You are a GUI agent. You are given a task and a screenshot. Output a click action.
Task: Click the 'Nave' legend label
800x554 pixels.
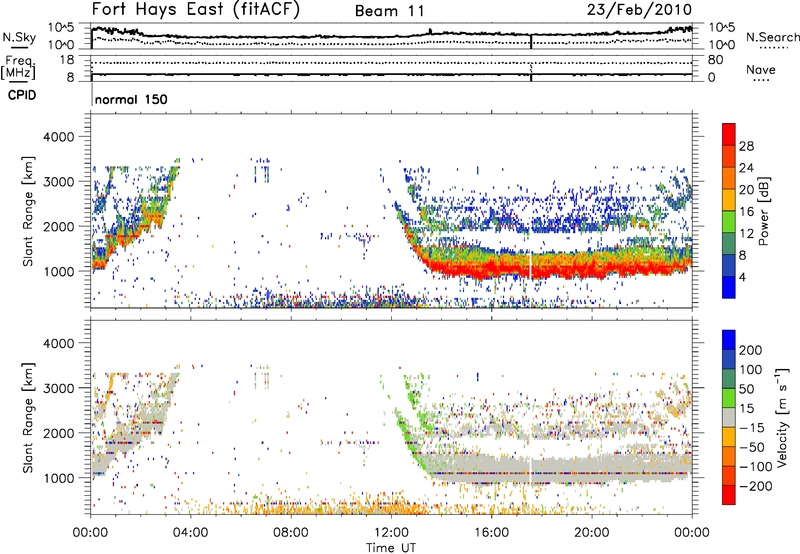pyautogui.click(x=761, y=69)
